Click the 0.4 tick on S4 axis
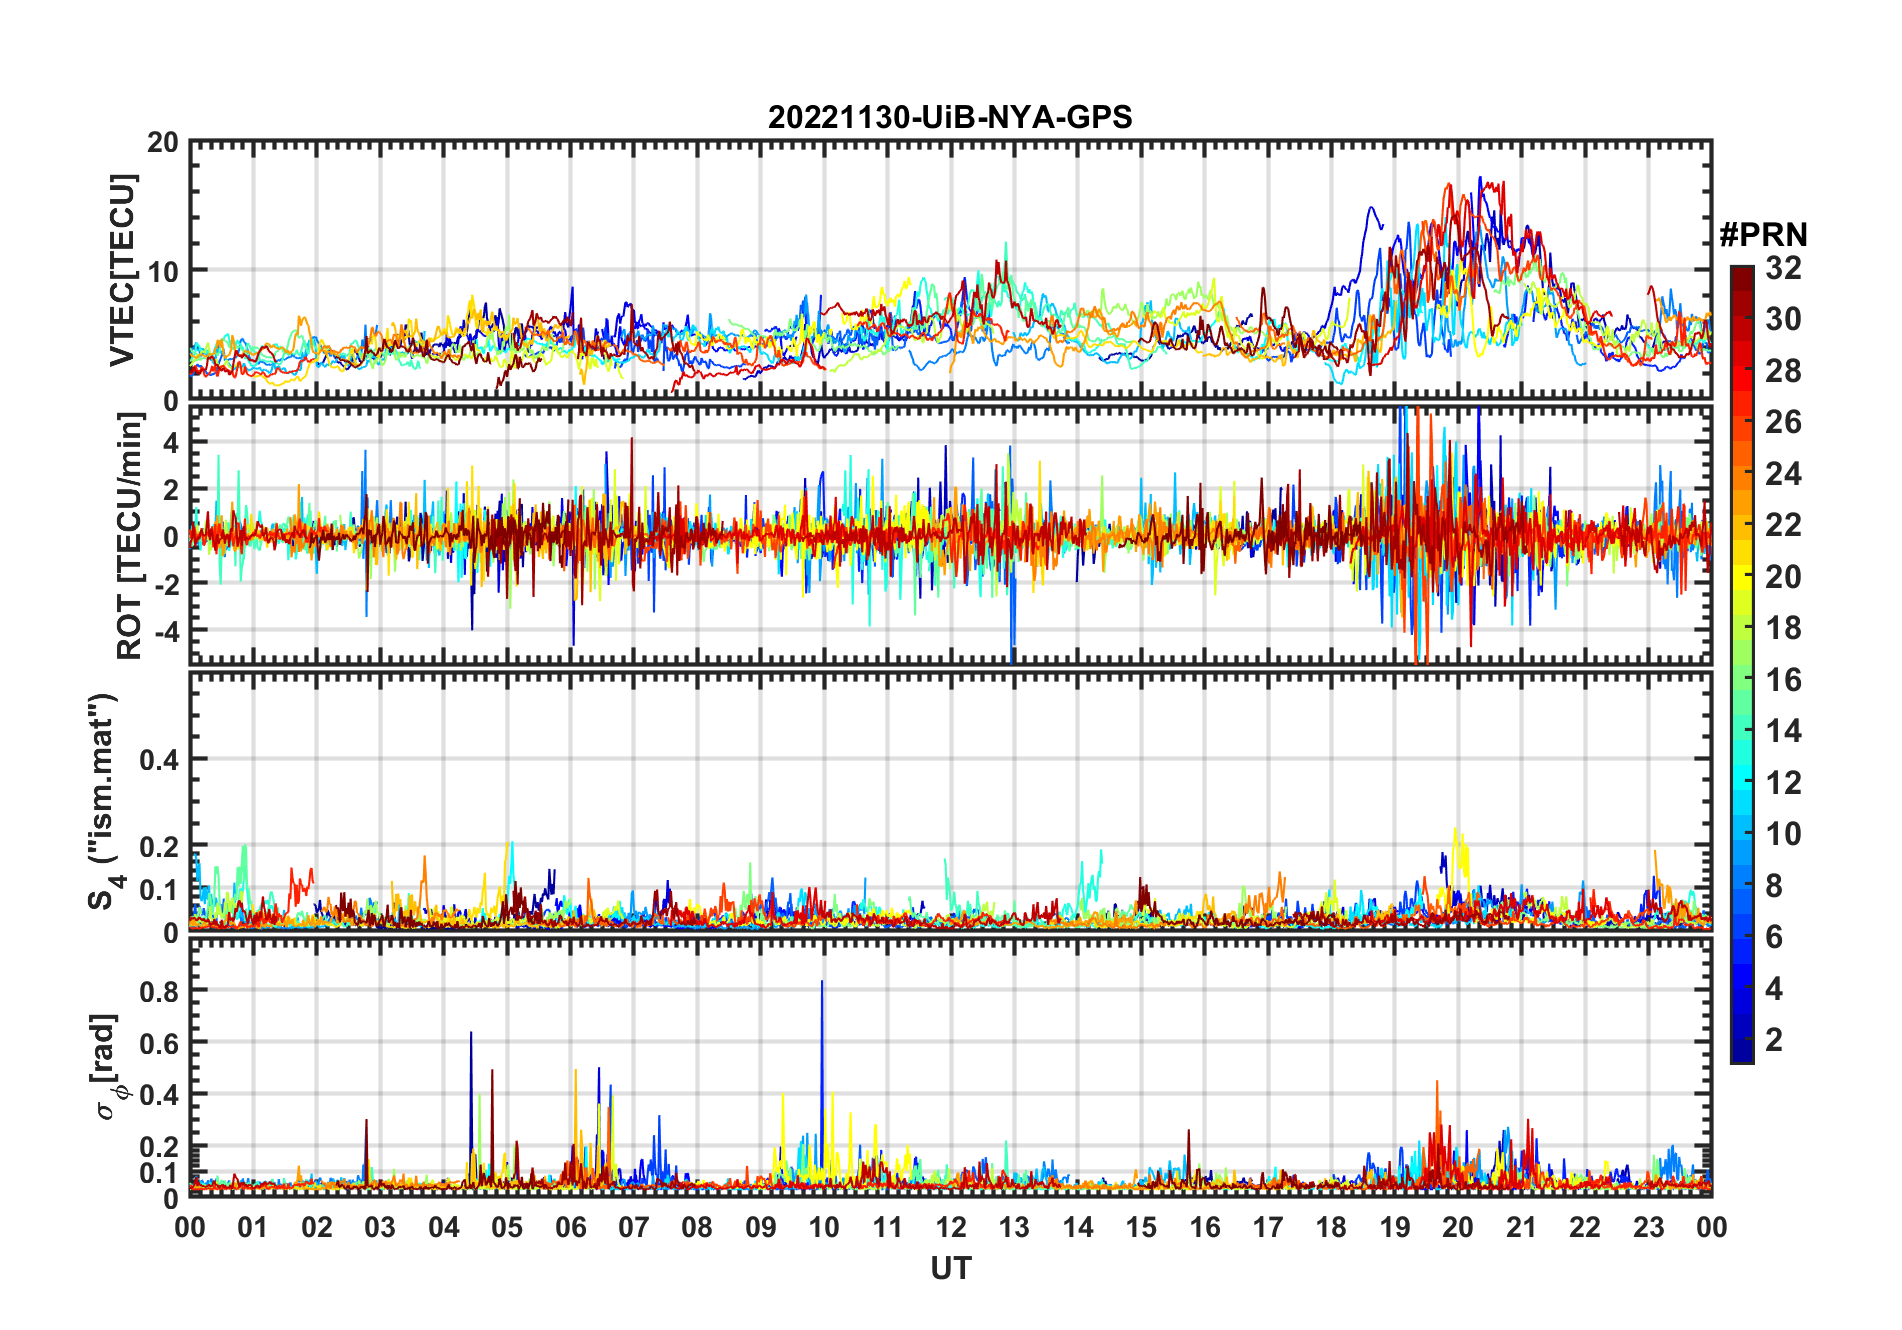 (159, 760)
